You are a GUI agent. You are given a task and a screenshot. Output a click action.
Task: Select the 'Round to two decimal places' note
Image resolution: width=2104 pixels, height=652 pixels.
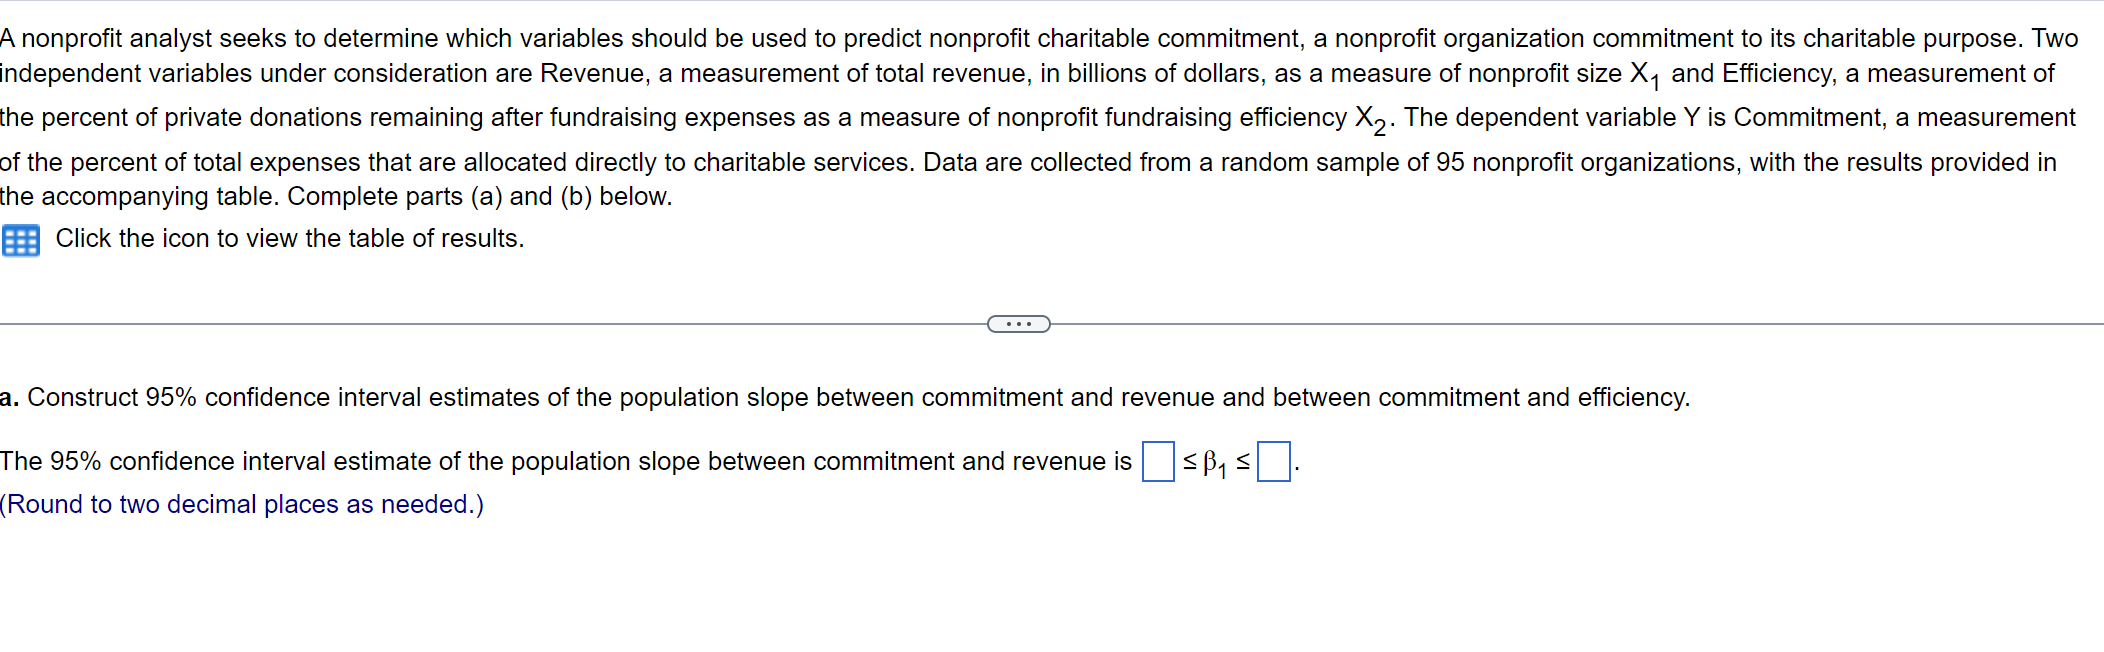tap(240, 505)
